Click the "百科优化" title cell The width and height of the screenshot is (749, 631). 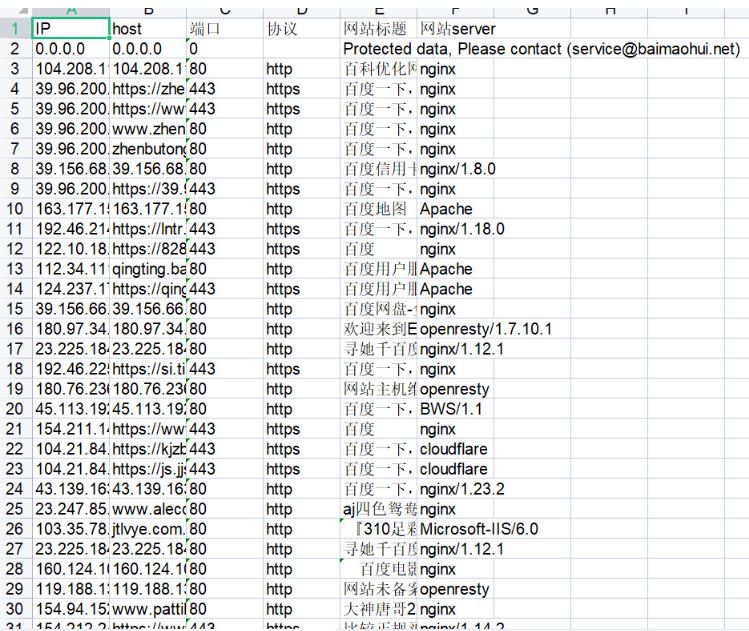point(379,69)
